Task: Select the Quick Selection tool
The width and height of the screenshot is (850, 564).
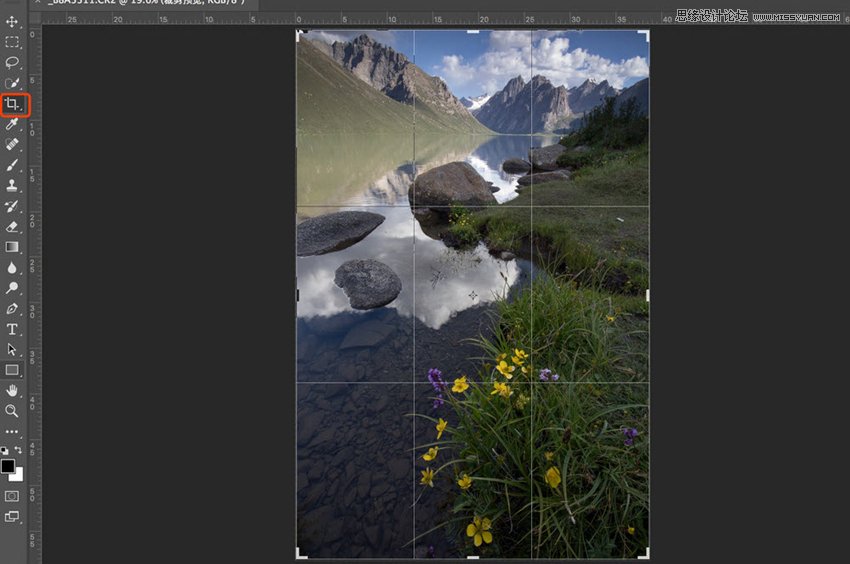Action: tap(12, 83)
